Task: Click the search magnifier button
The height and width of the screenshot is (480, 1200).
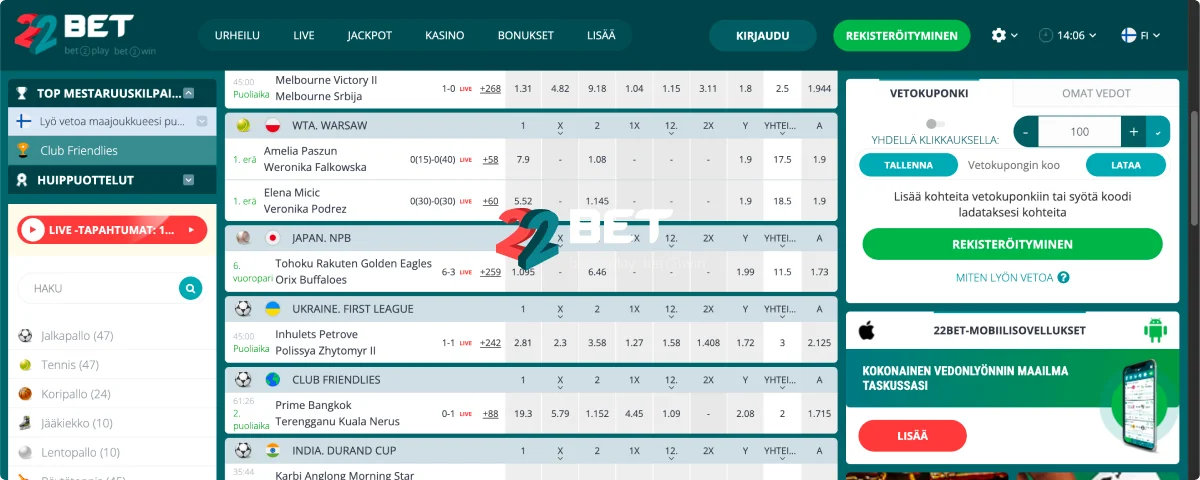Action: pyautogui.click(x=190, y=288)
